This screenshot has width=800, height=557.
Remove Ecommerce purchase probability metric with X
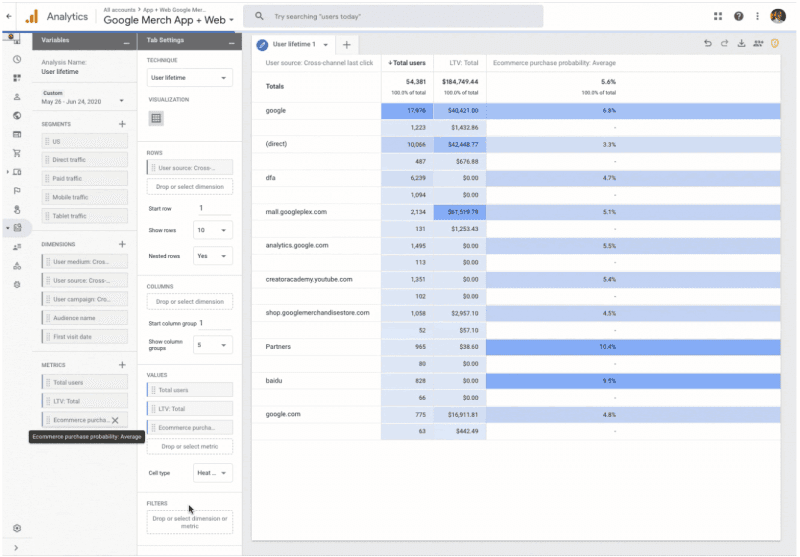point(115,420)
